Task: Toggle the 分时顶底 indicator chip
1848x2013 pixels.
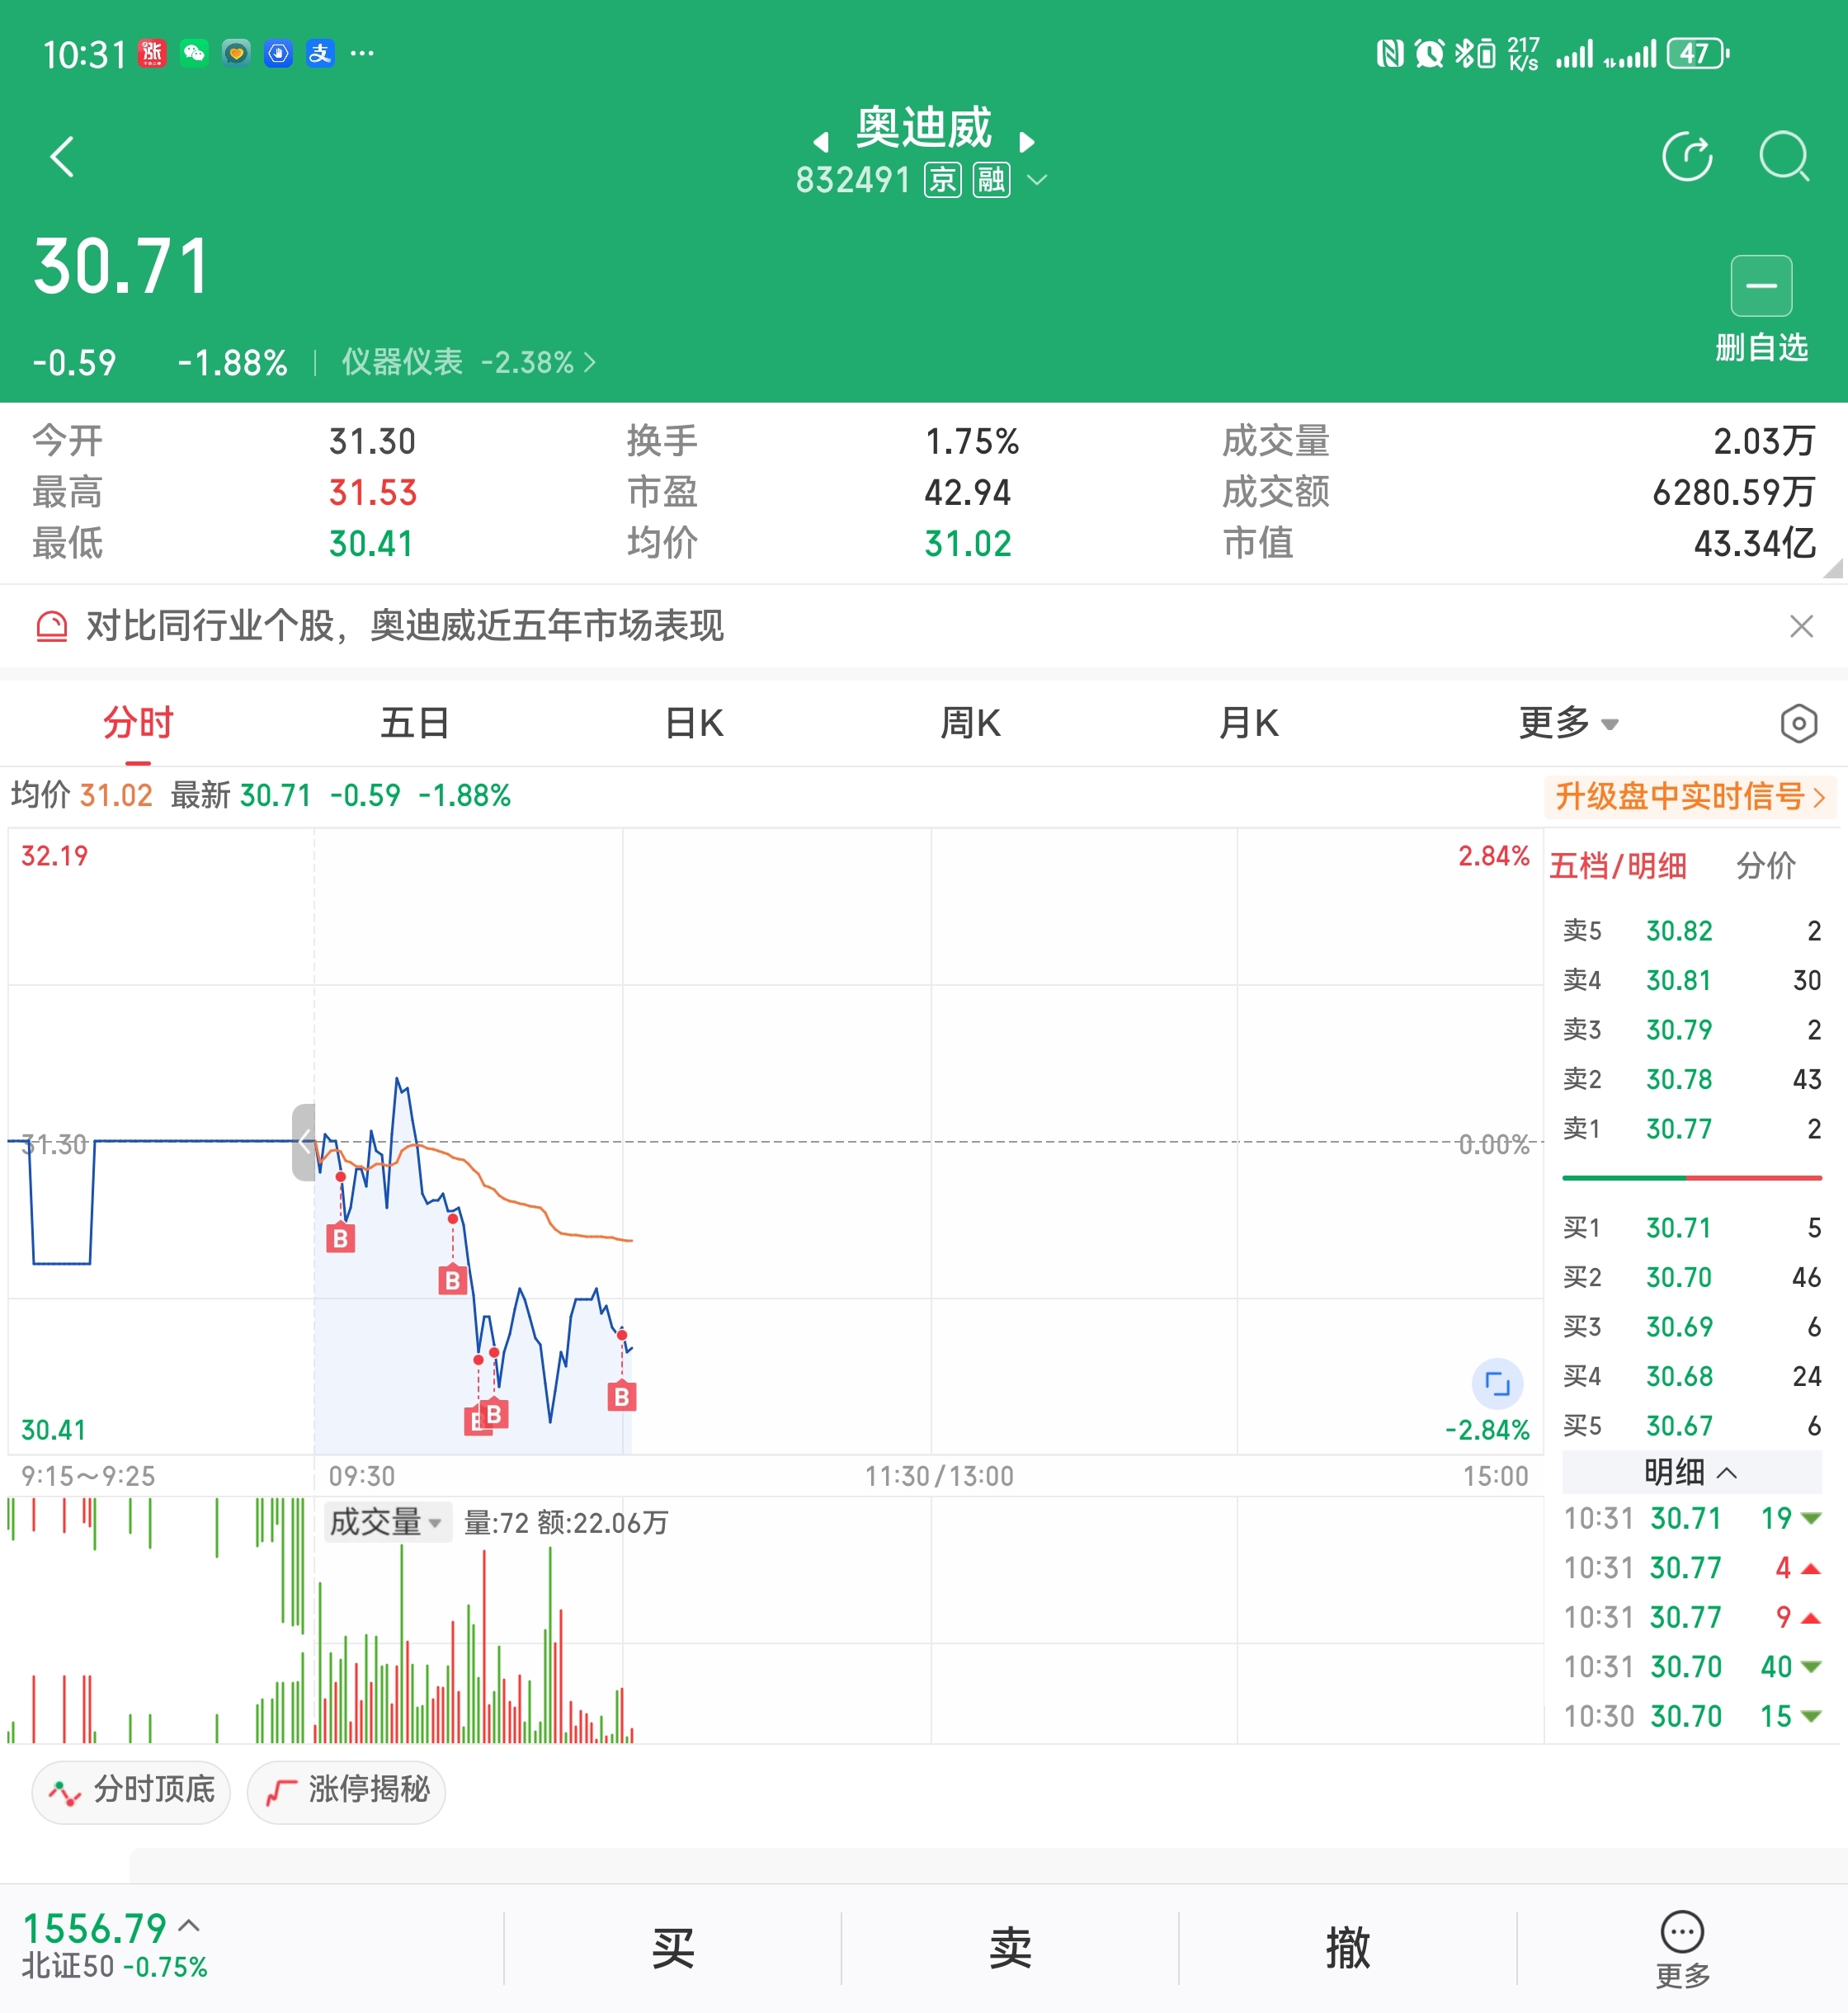Action: (x=131, y=1791)
